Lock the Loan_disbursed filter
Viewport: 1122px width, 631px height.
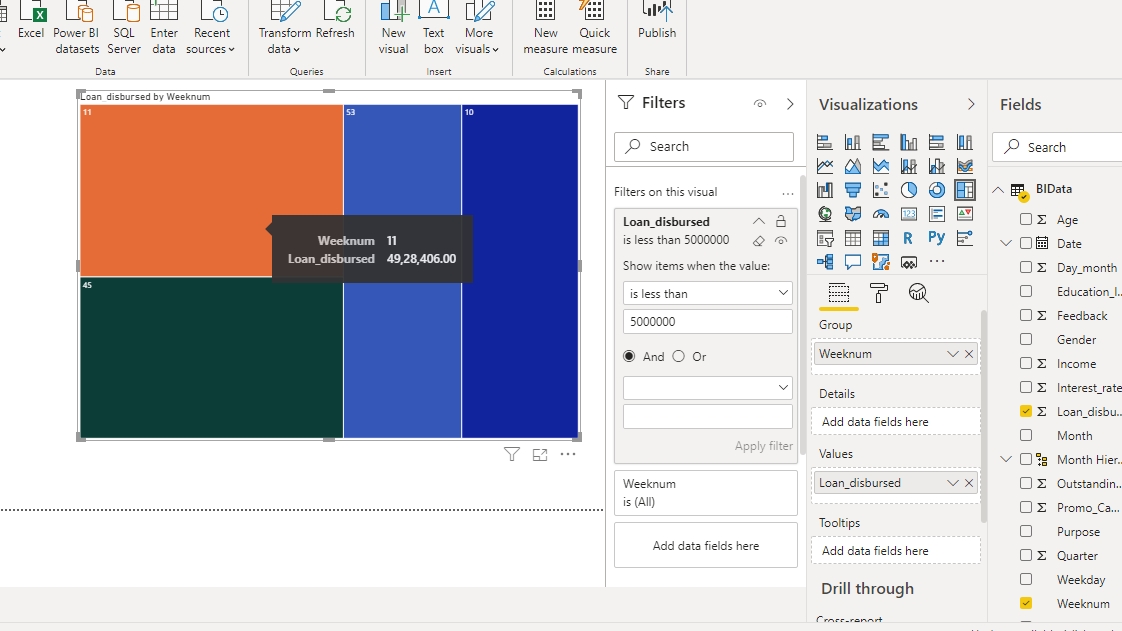tap(781, 222)
